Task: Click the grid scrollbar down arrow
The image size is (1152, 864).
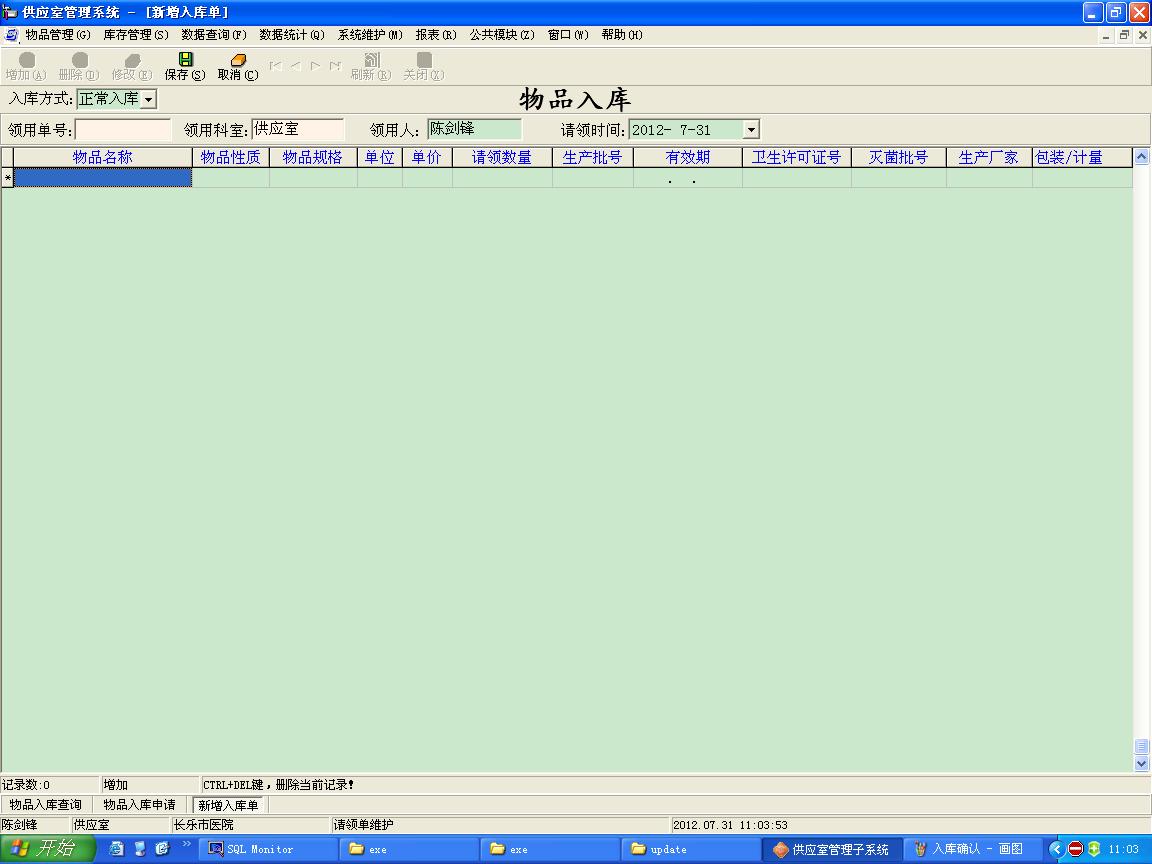Action: 1141,763
